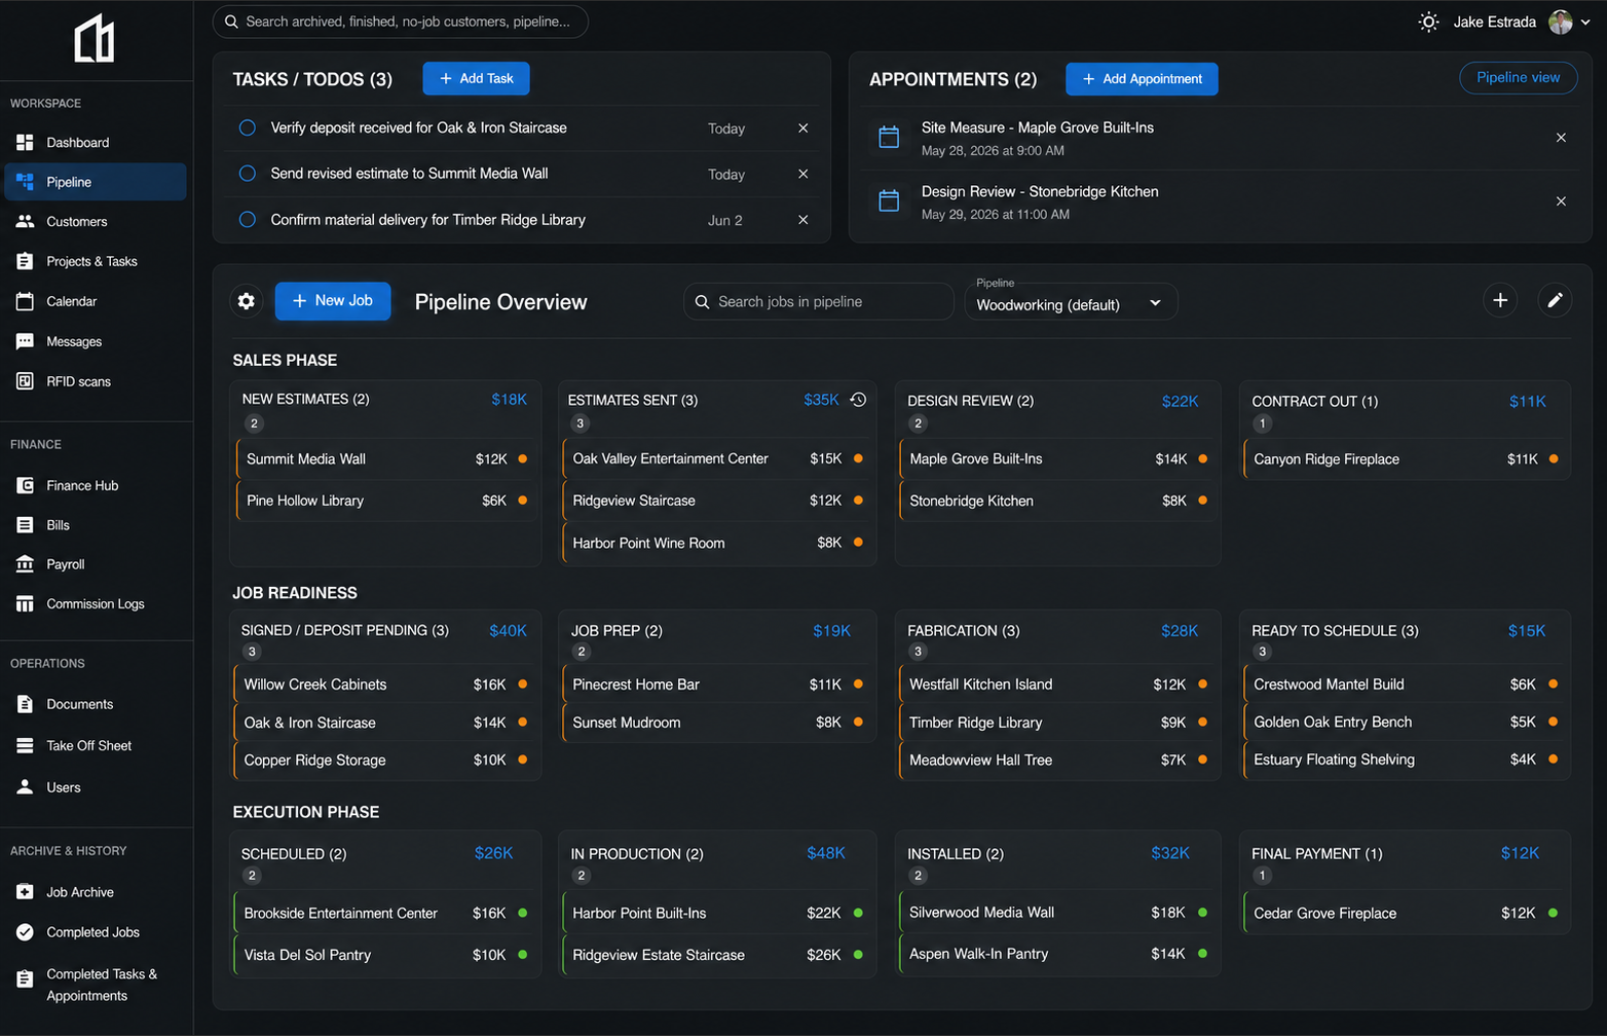Click Design Review appointment calendar icon
The image size is (1607, 1036).
[889, 202]
